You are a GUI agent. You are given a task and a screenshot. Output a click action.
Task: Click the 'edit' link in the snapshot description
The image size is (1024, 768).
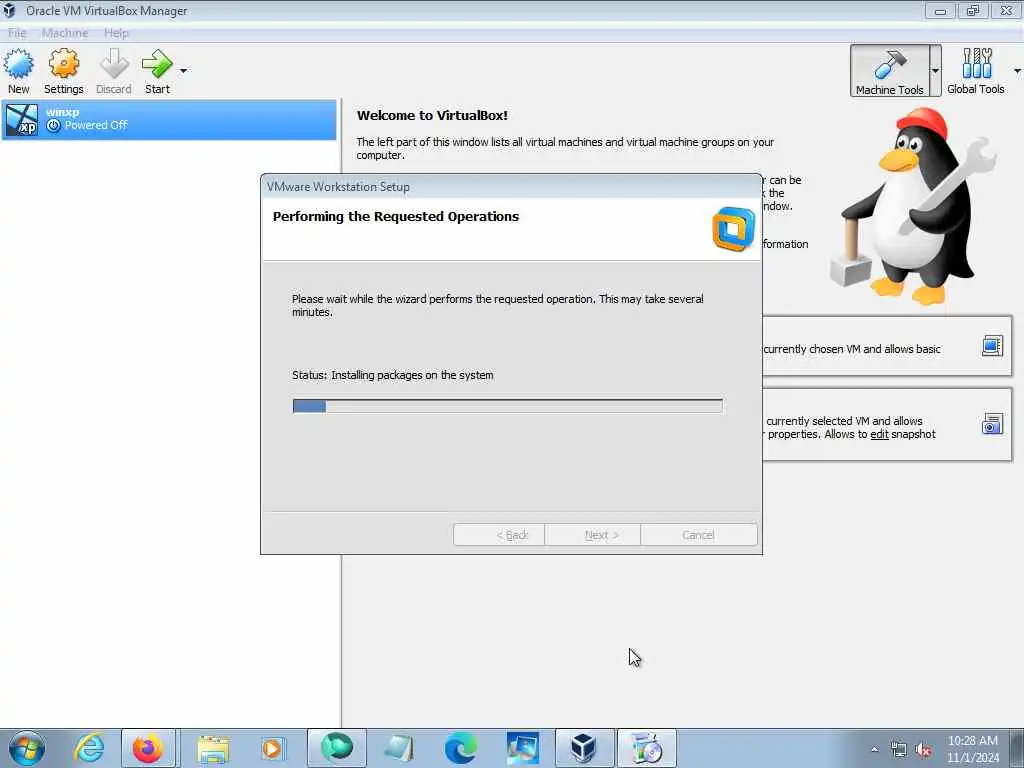[879, 434]
